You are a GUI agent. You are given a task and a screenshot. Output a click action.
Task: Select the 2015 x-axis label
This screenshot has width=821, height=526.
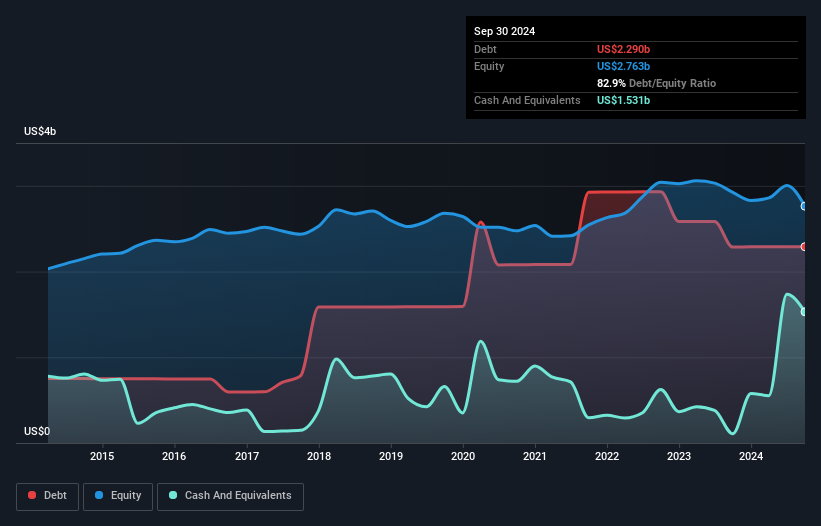(x=102, y=456)
